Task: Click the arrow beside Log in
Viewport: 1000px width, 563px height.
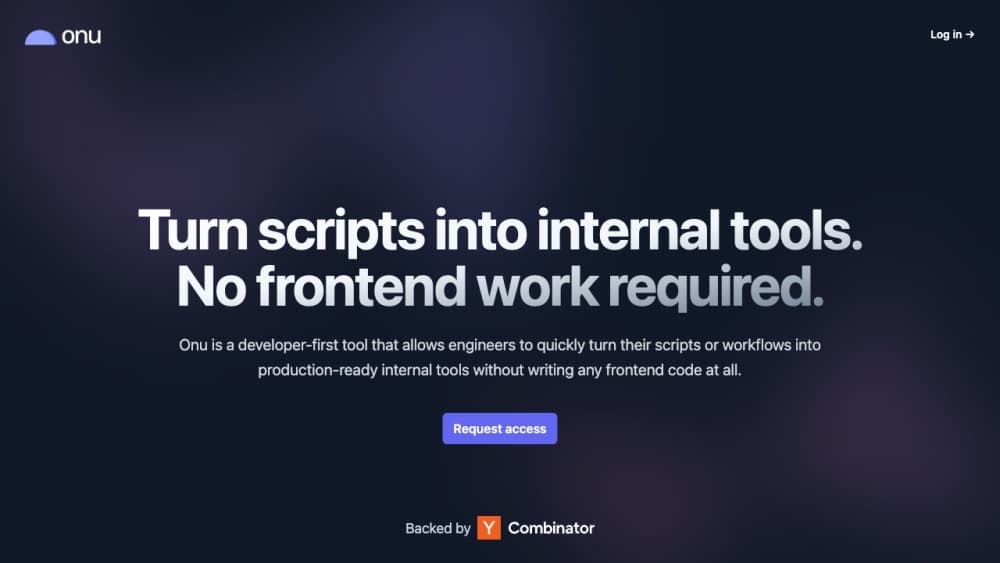Action: (x=970, y=35)
